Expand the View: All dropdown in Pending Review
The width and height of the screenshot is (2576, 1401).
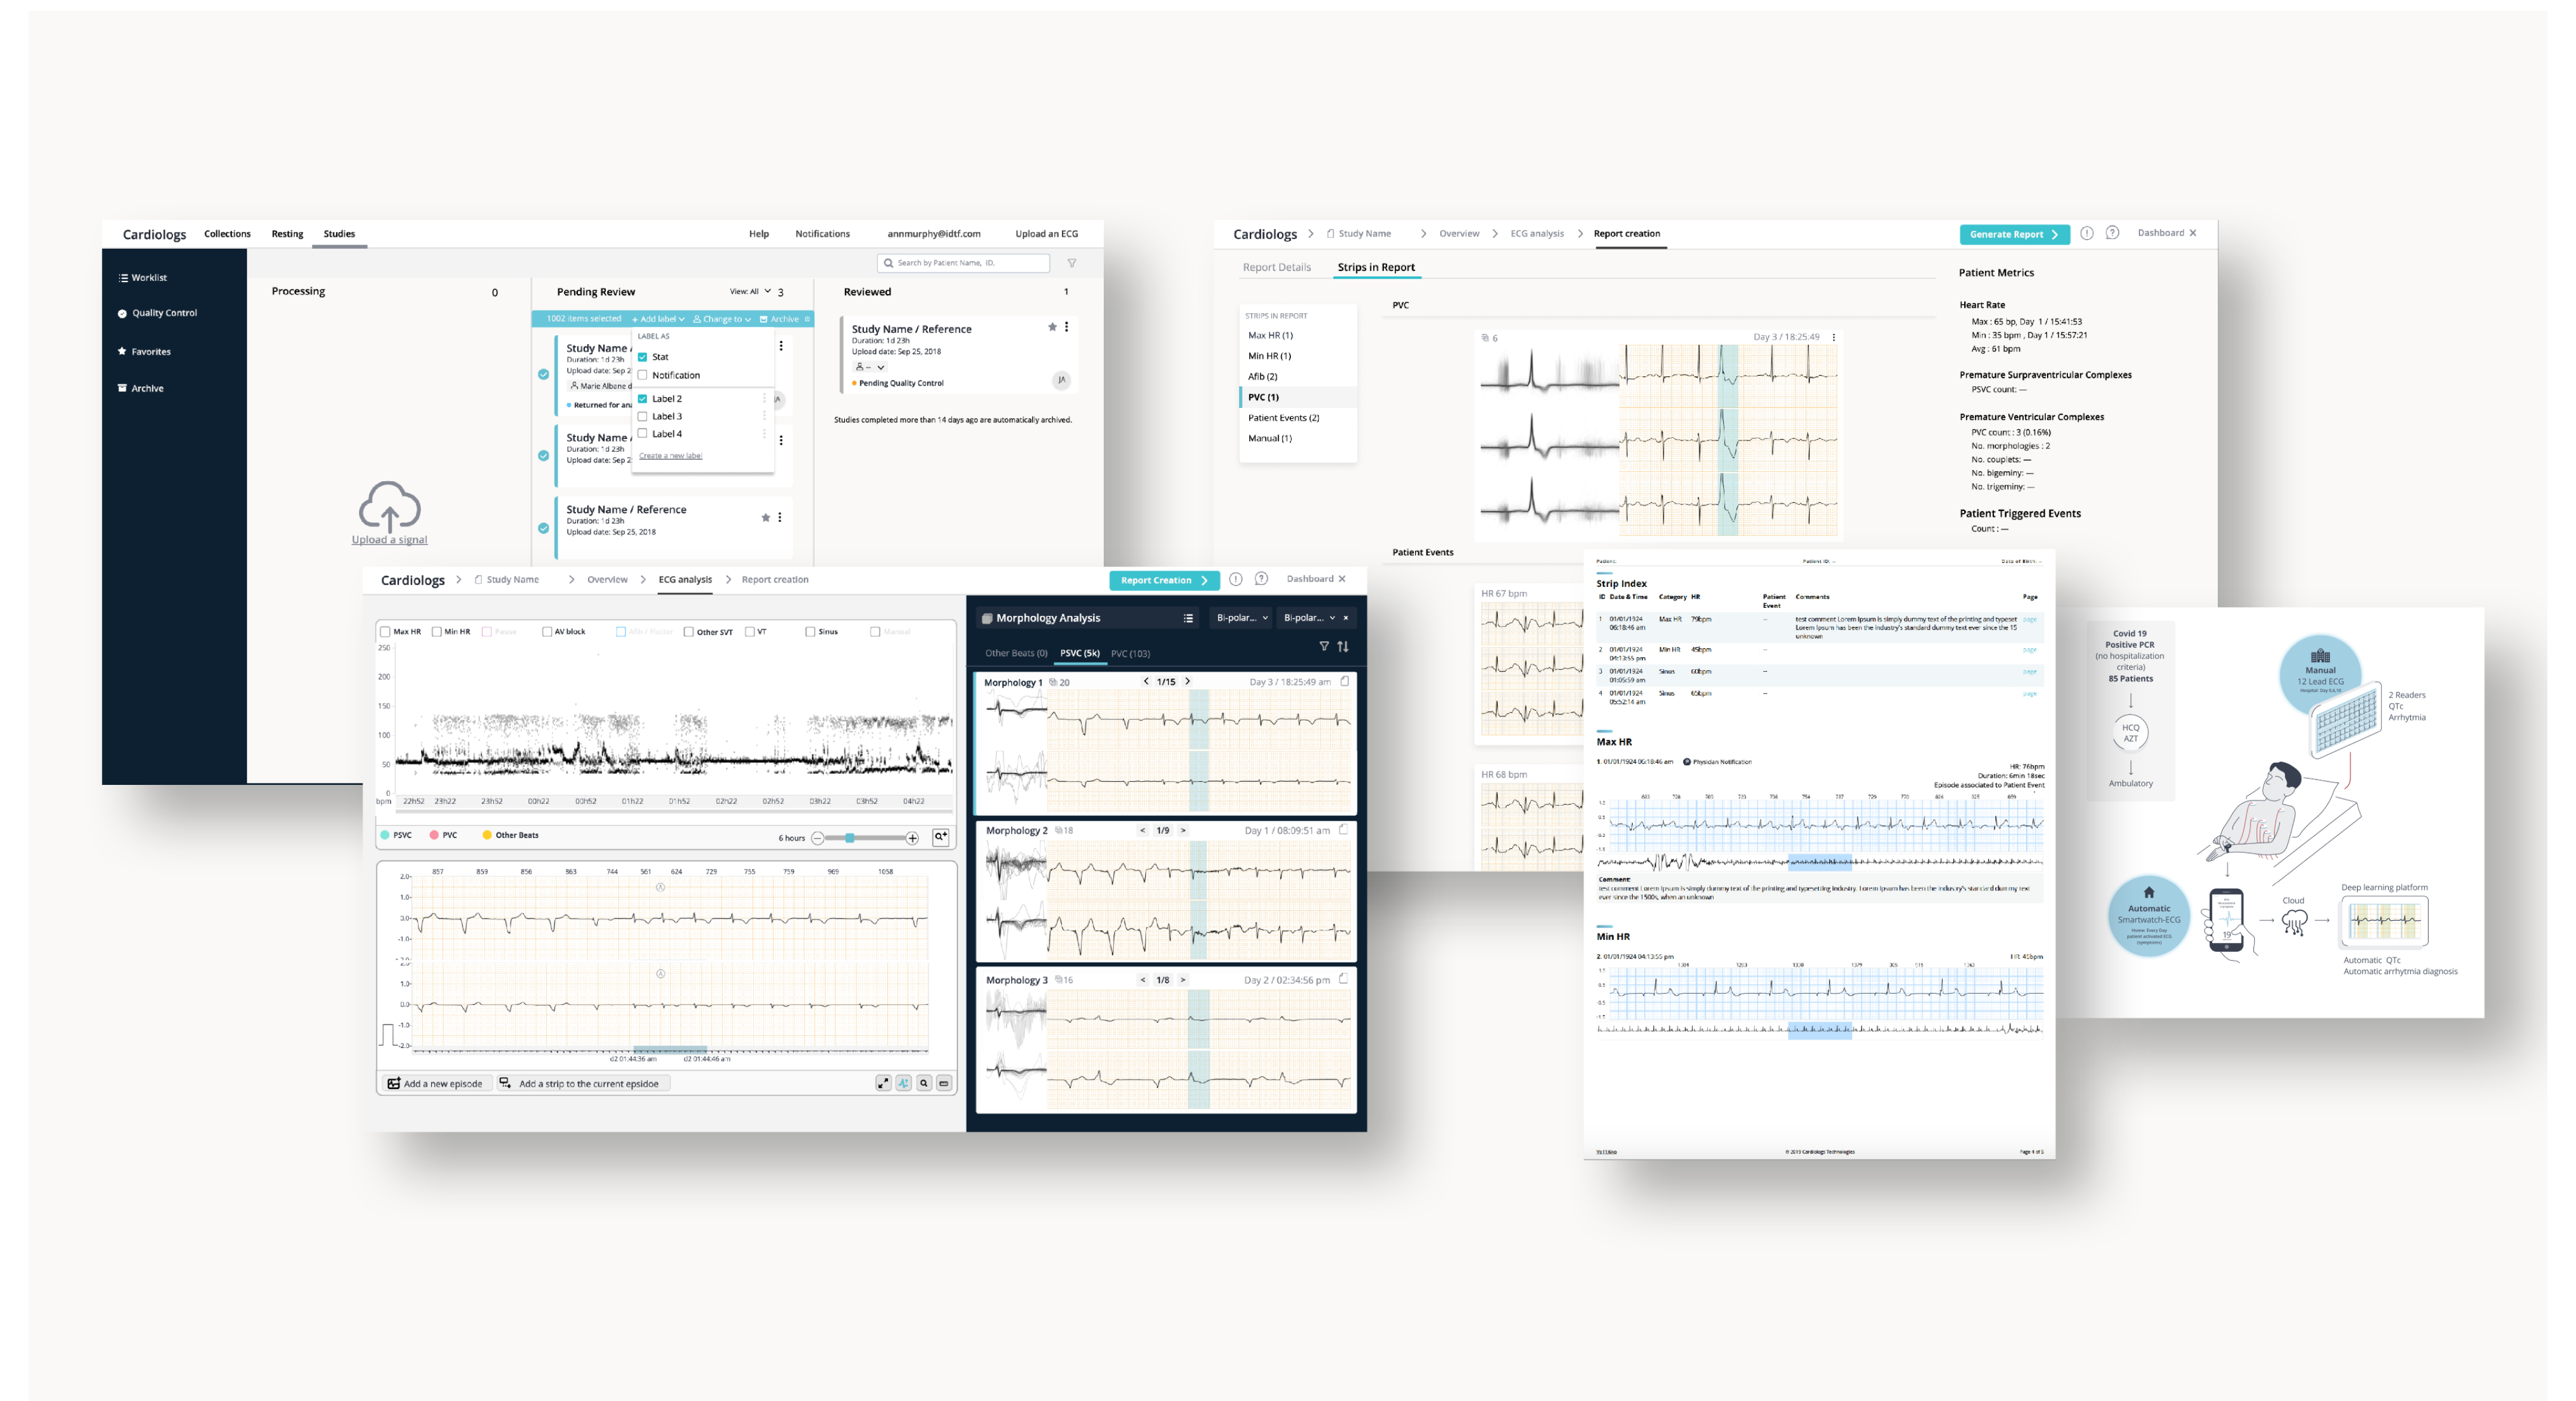pos(750,292)
